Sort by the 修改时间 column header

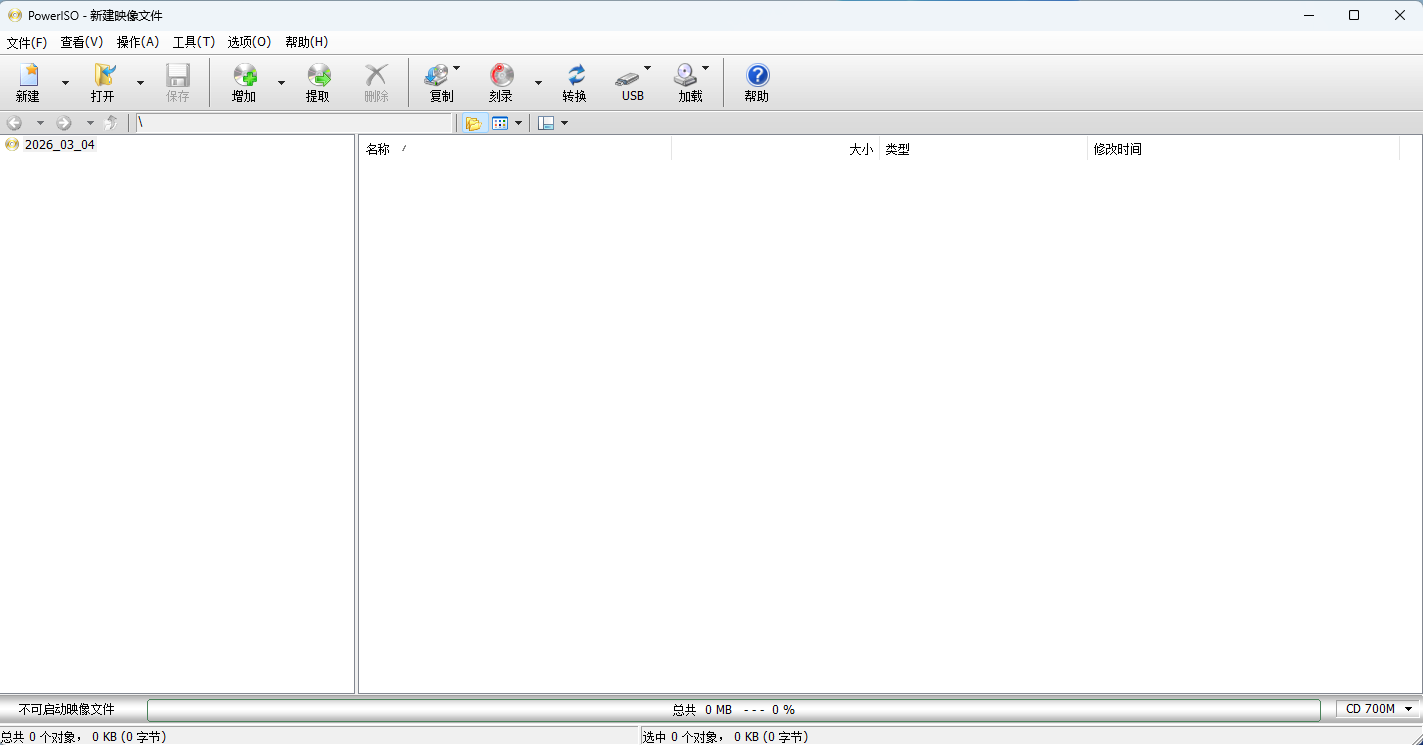point(1243,149)
